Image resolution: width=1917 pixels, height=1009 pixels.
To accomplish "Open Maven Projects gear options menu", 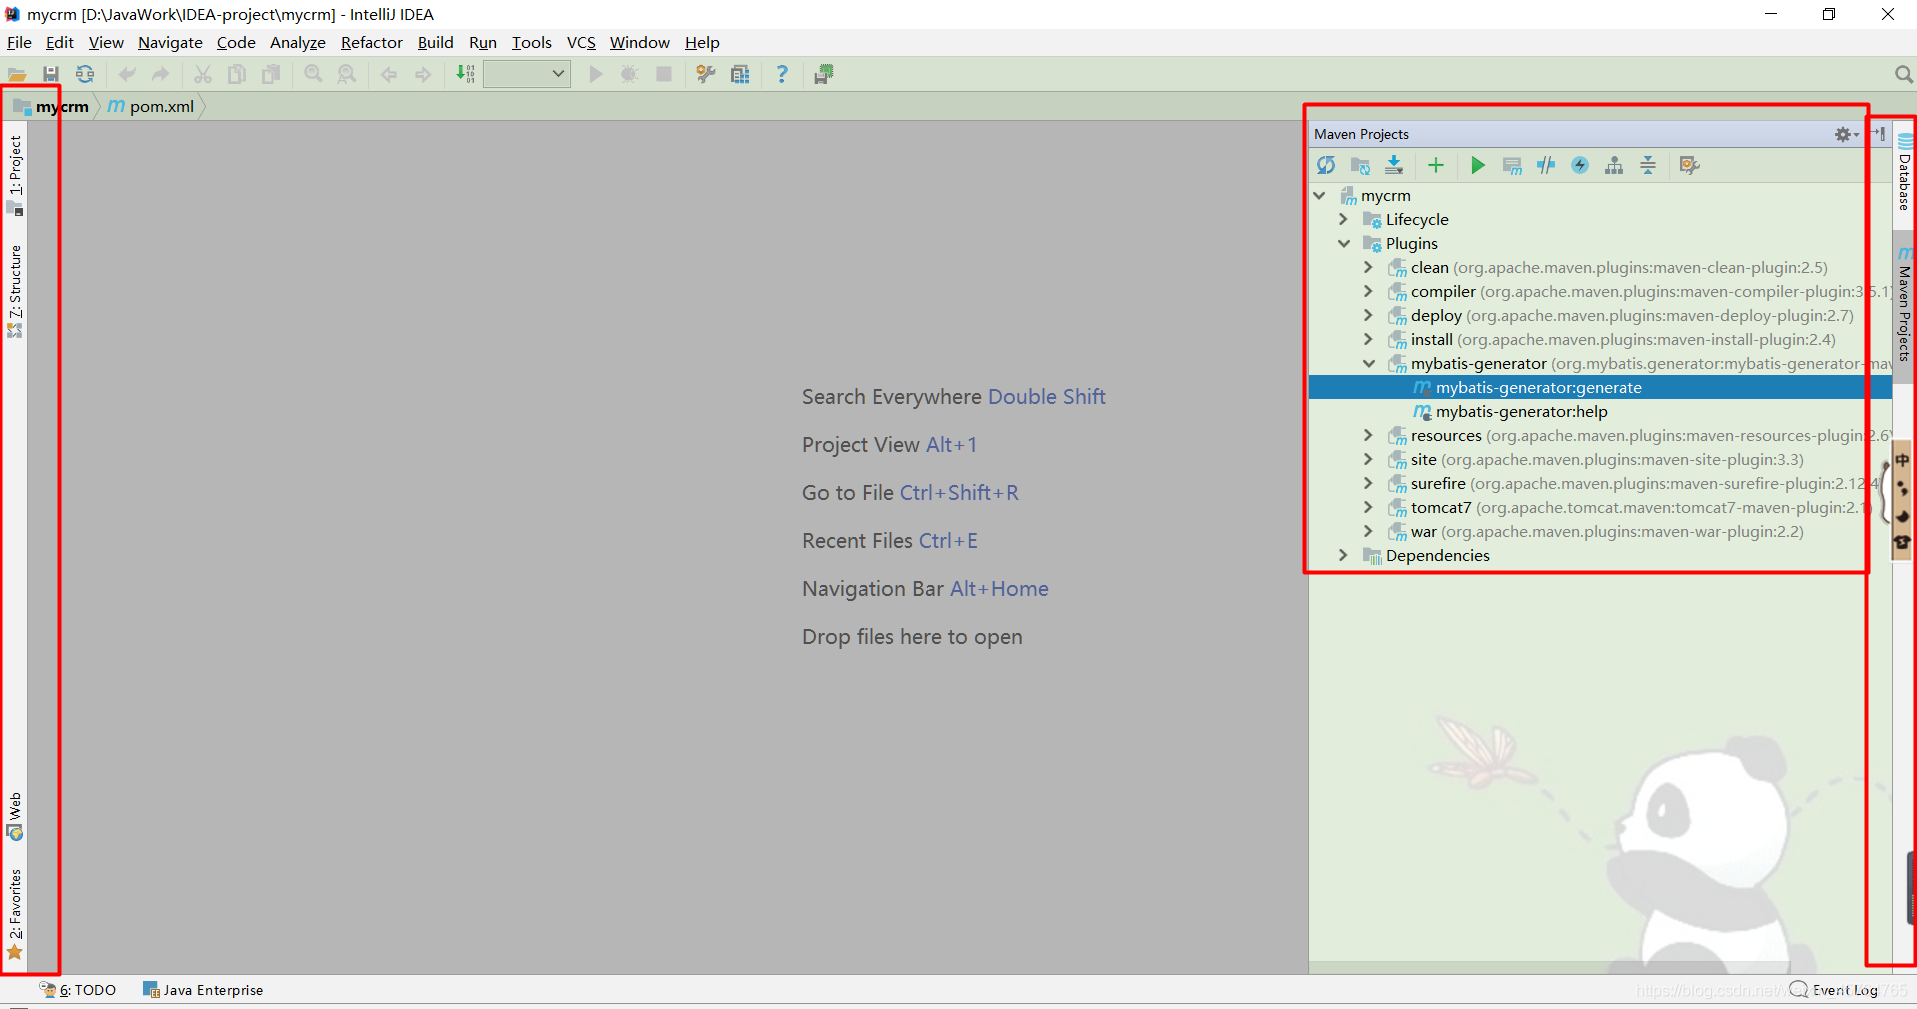I will pyautogui.click(x=1845, y=134).
